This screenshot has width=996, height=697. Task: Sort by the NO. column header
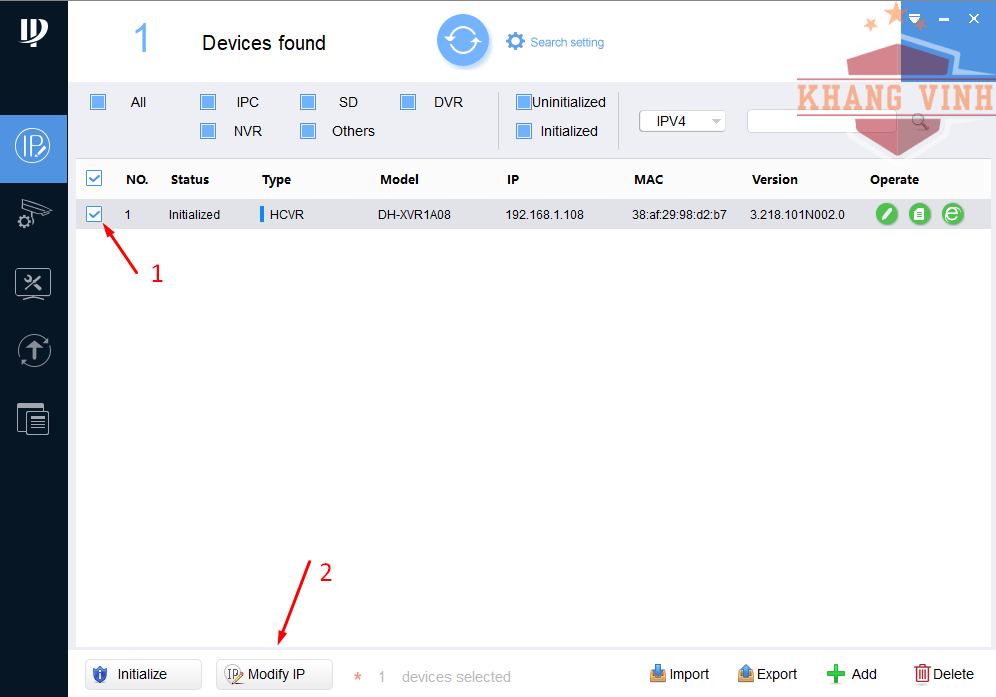[137, 179]
